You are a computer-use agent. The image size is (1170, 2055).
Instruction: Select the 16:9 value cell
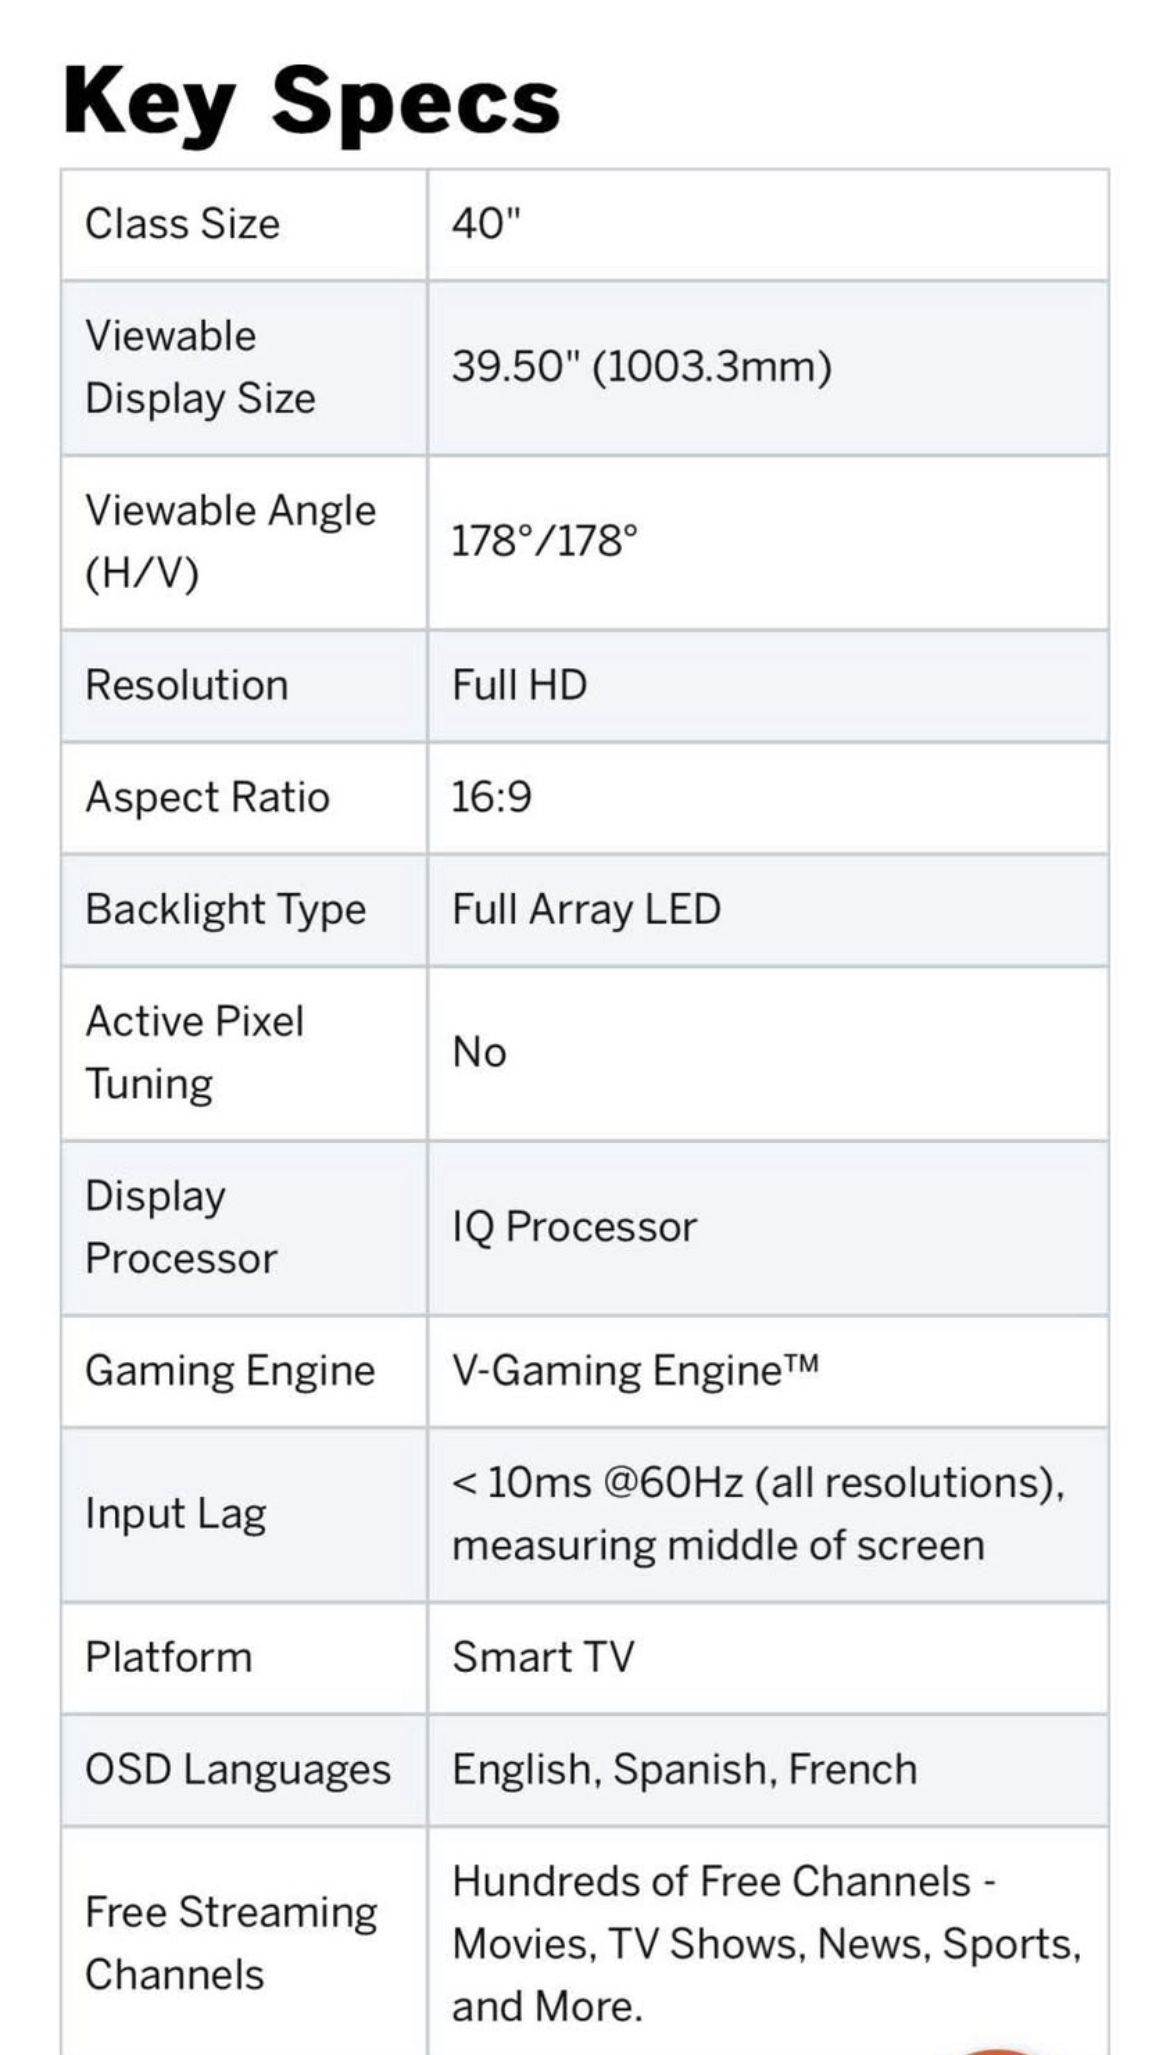click(x=768, y=797)
